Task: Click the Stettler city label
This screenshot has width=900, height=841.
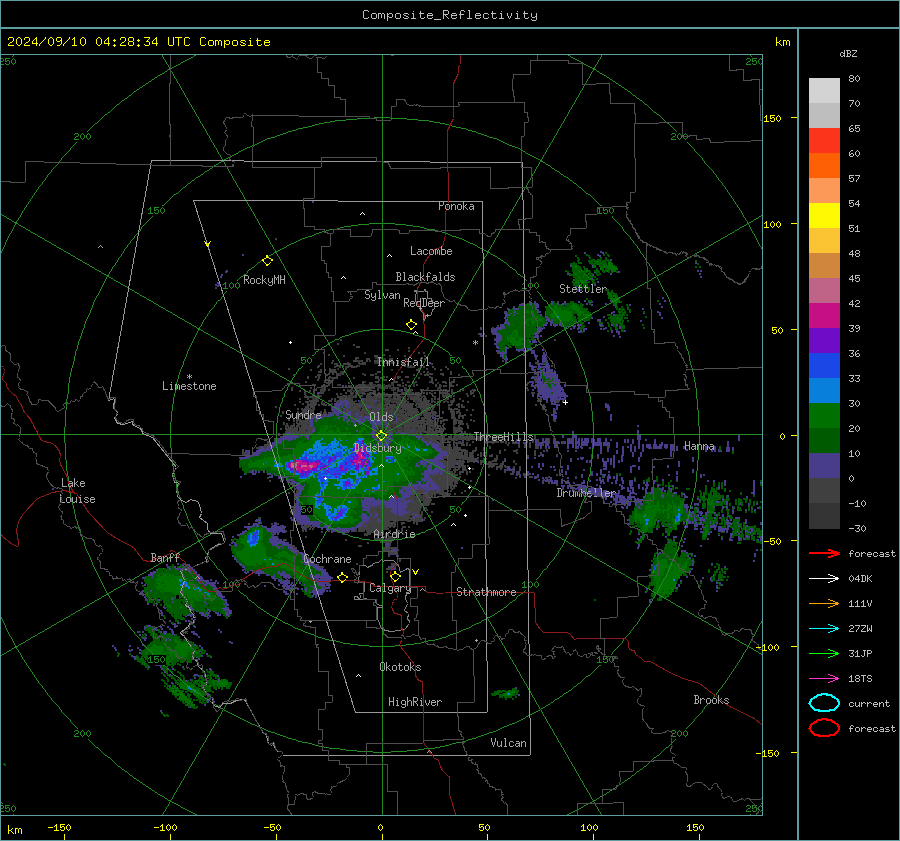Action: 583,289
